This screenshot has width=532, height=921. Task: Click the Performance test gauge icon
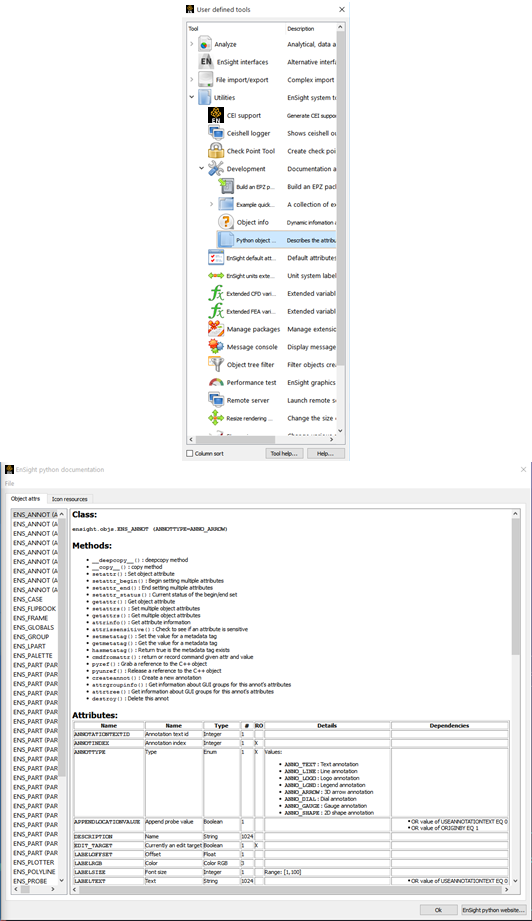point(216,382)
